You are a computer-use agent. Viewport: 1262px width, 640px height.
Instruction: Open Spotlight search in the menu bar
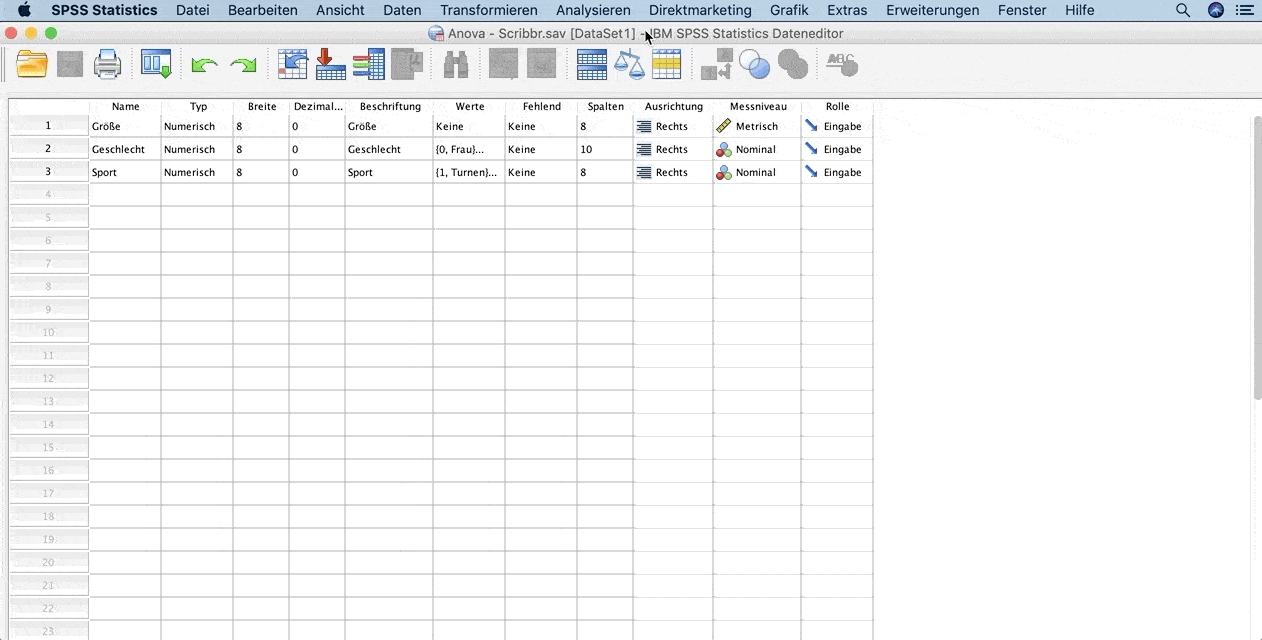1183,10
